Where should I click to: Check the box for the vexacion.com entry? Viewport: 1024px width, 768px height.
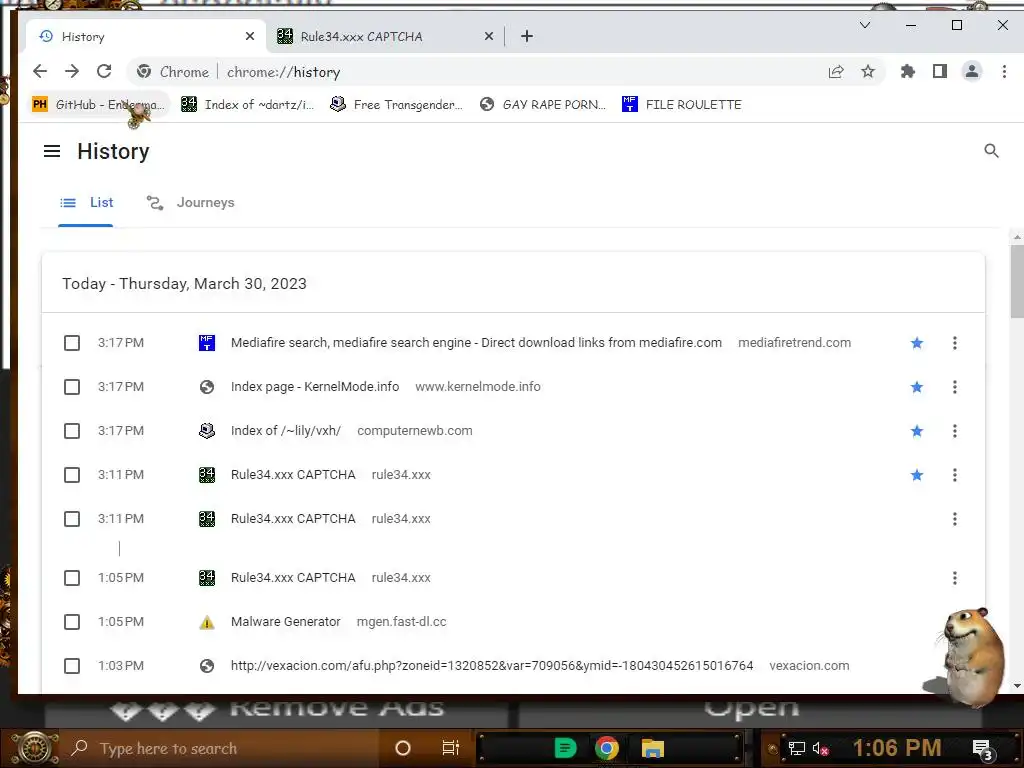(x=72, y=666)
